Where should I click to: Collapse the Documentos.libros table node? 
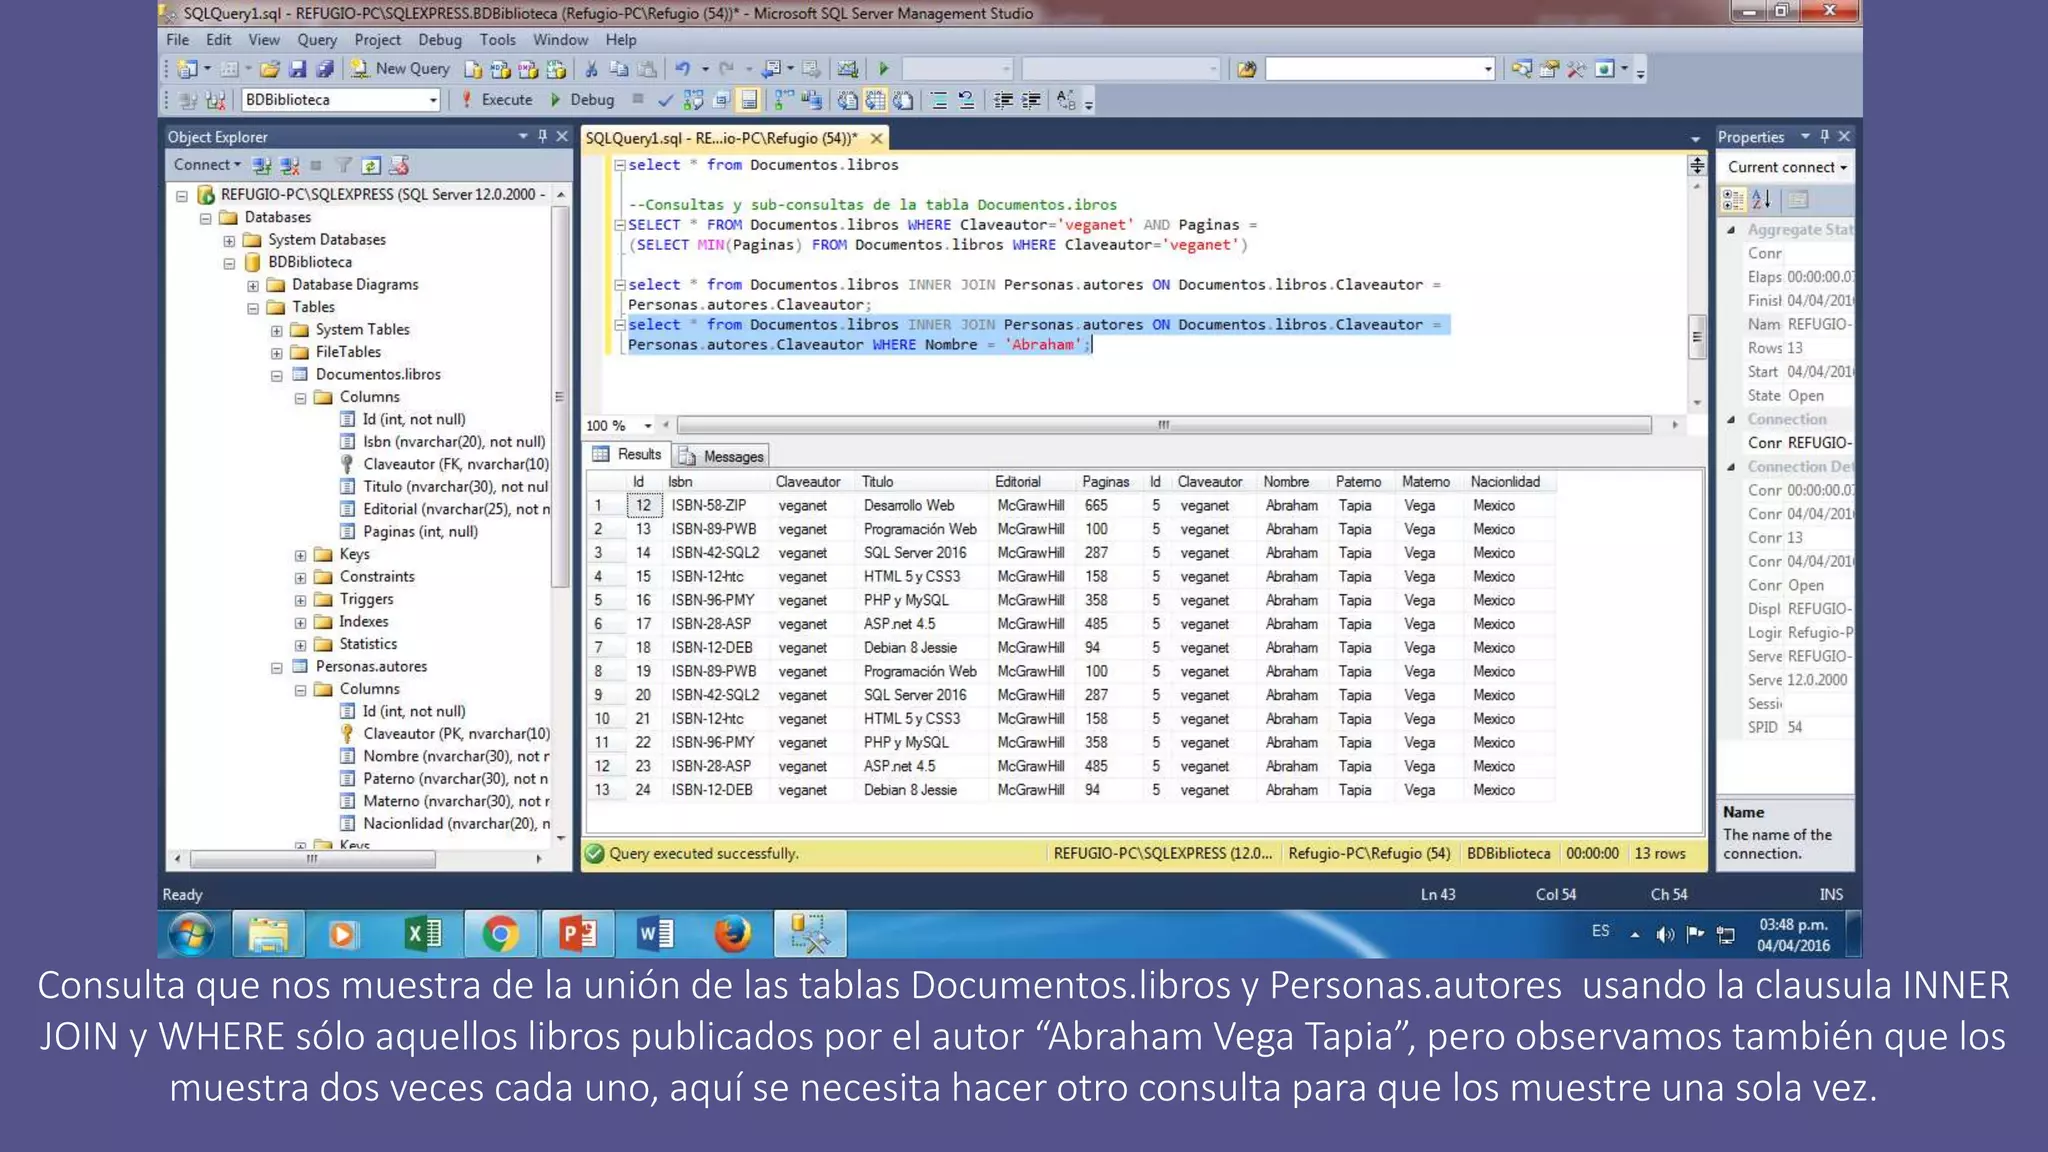pos(277,376)
